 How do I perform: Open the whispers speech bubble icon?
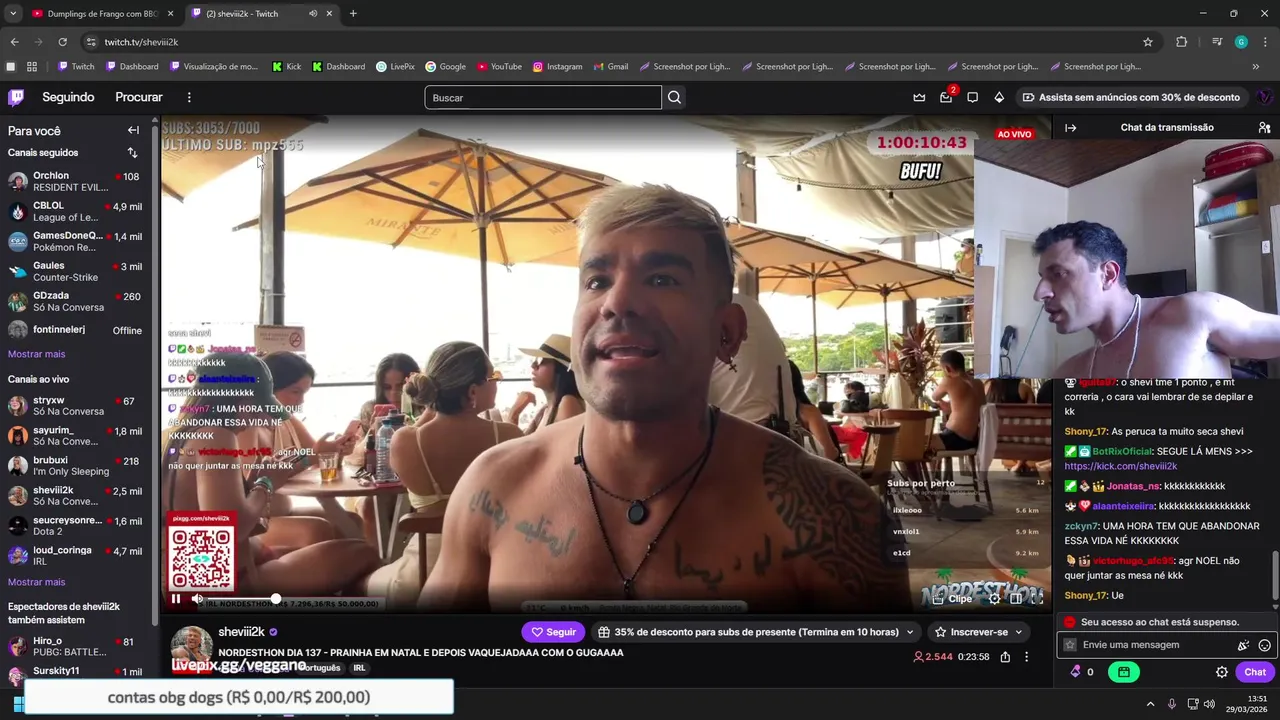pos(972,97)
